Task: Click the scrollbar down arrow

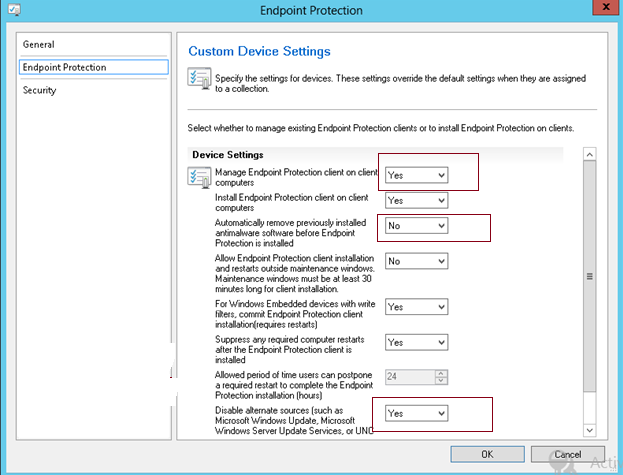Action: 590,430
